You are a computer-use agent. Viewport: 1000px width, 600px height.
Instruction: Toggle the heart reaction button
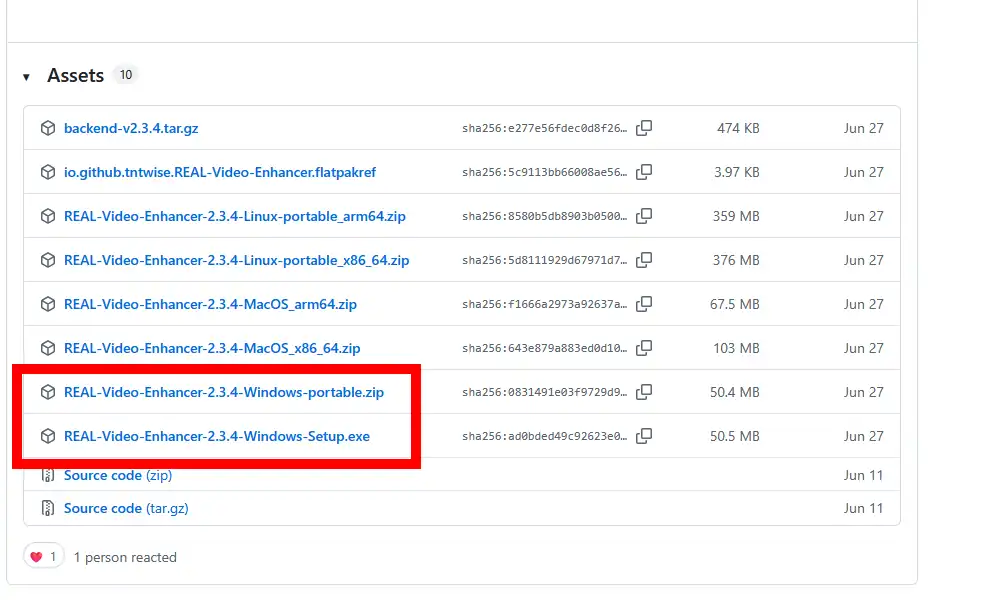[x=43, y=557]
